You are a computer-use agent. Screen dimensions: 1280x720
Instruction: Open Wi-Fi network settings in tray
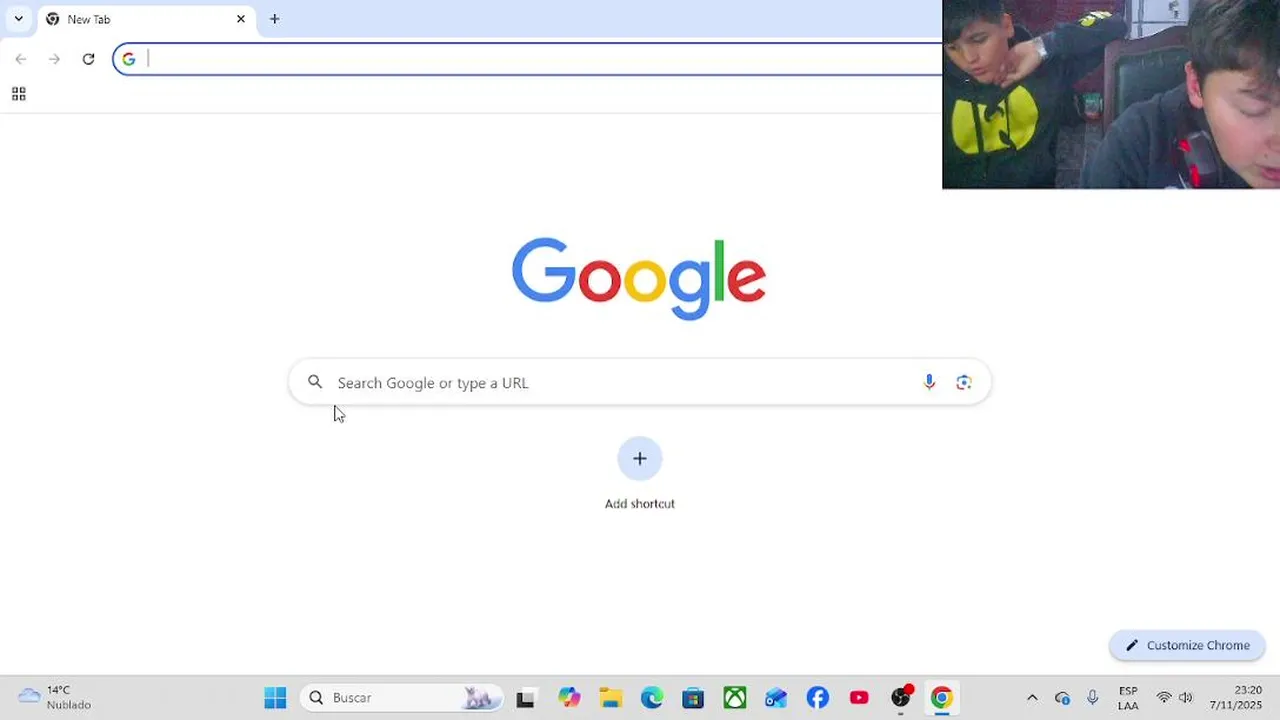point(1164,698)
